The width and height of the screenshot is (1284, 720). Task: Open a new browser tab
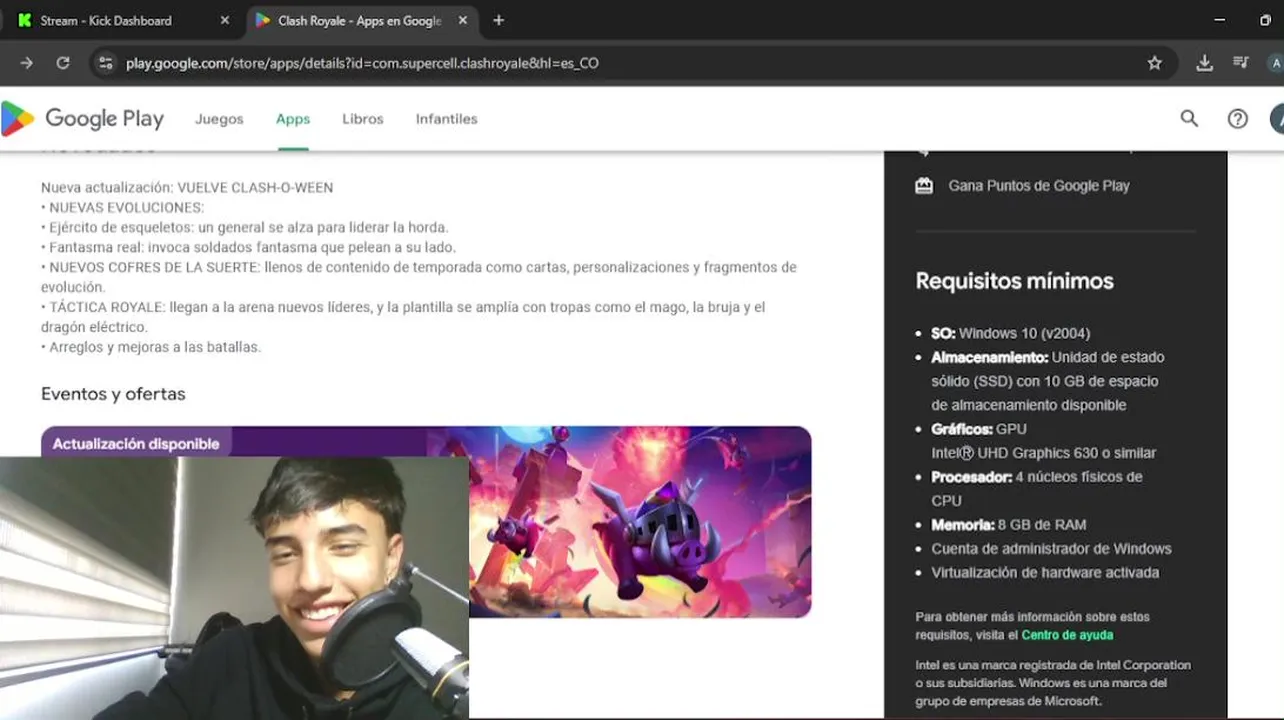tap(499, 20)
